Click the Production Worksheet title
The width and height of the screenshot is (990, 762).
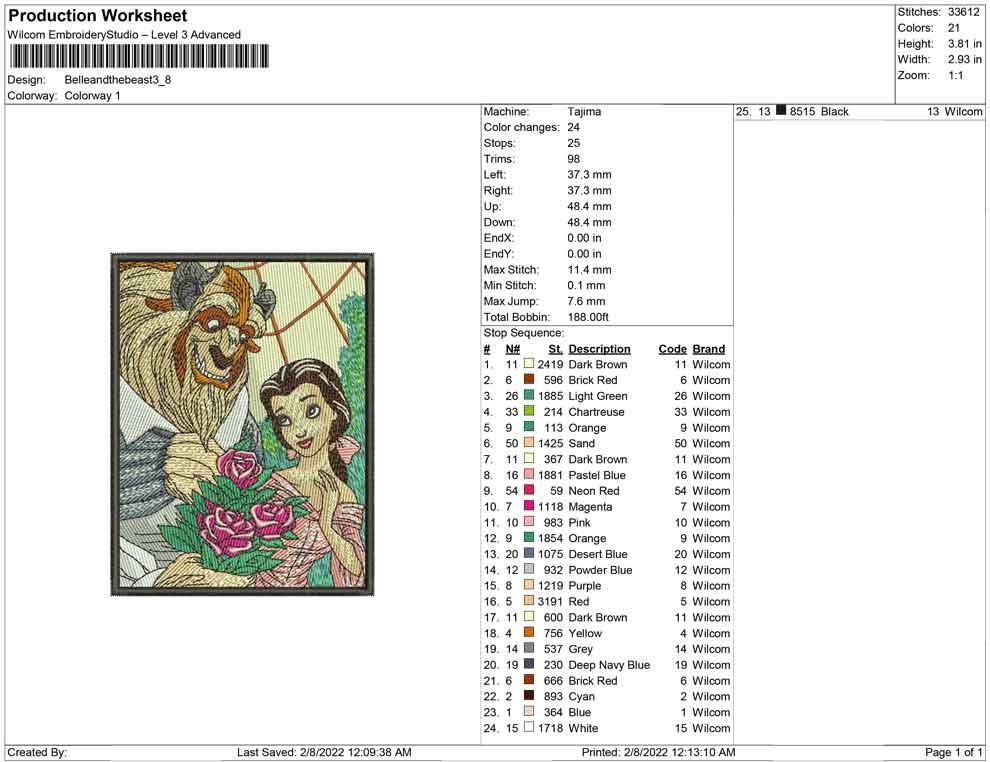coord(98,15)
